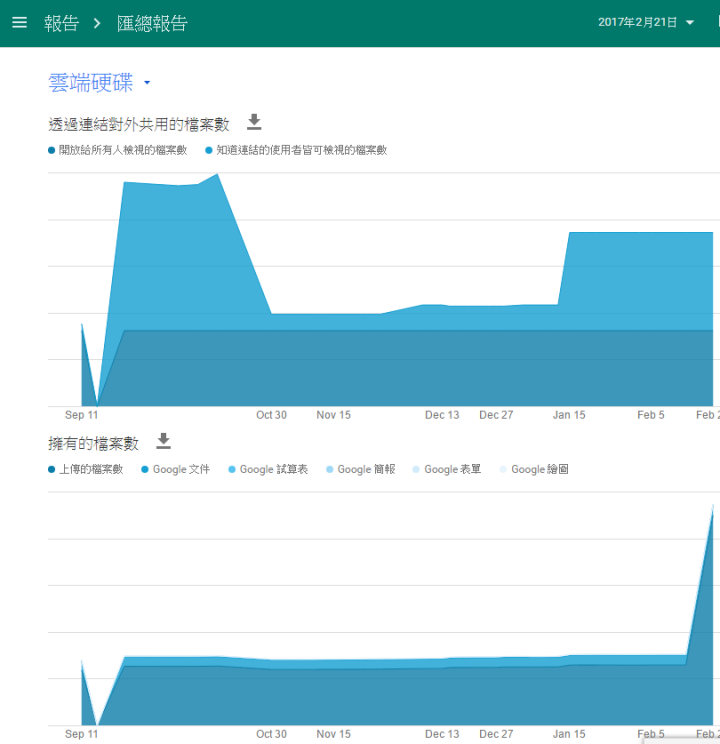The image size is (720, 744).
Task: Download 透過連結對外共用的檔案數 chart data
Action: 254,122
